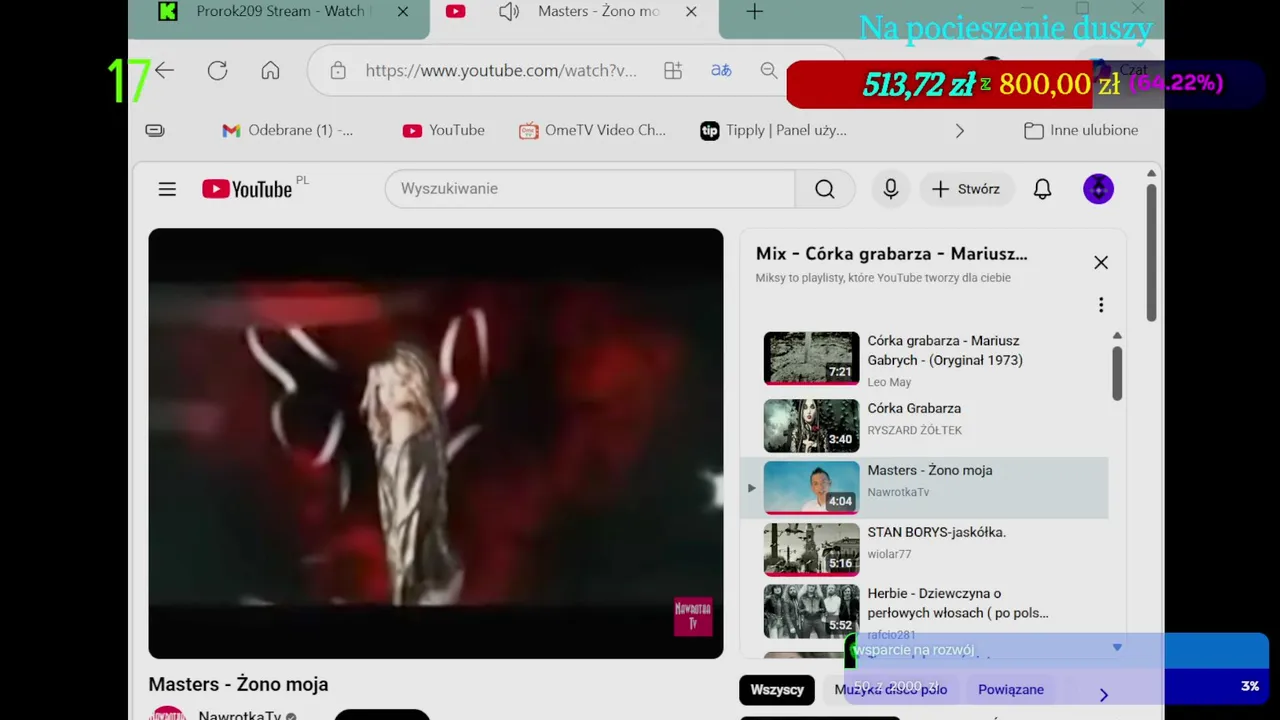Open the YouTube bookmark
This screenshot has width=1280, height=720.
pyautogui.click(x=443, y=130)
